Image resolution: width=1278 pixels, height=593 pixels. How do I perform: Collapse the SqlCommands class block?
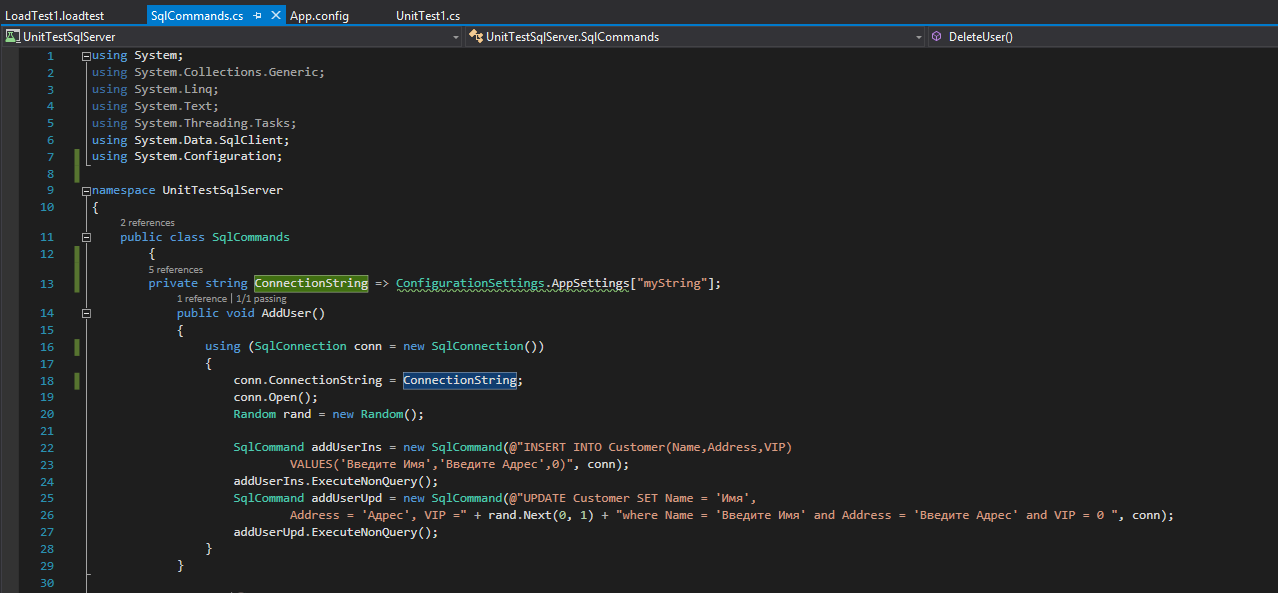tap(87, 238)
